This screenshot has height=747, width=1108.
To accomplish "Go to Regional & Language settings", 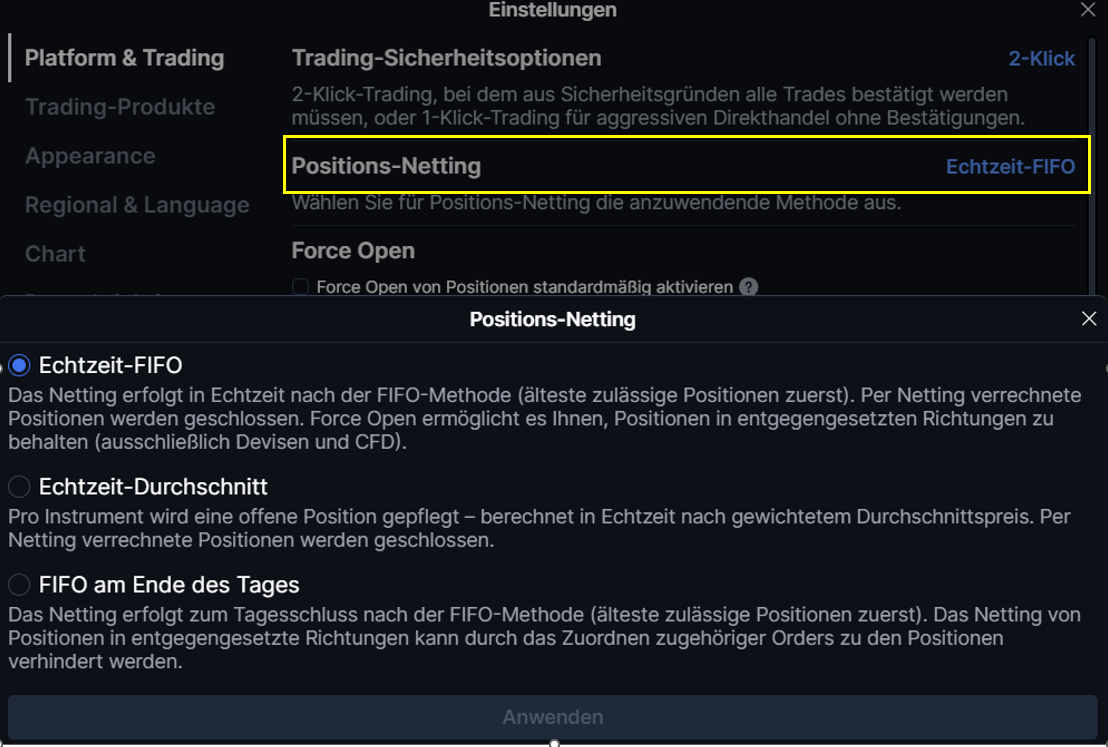I will (137, 205).
